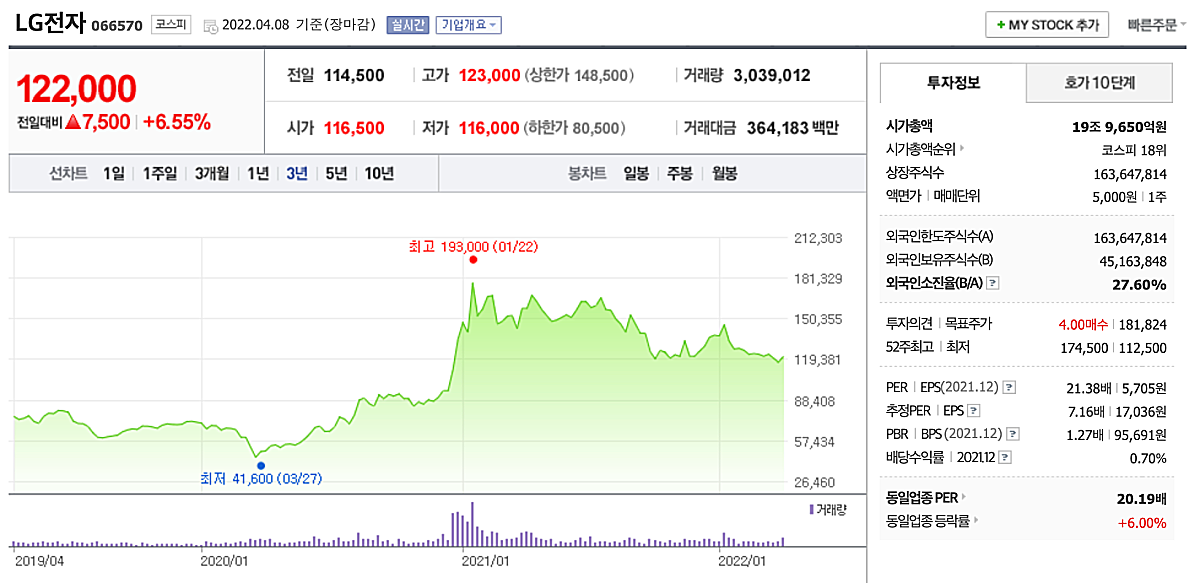Click the purple 거래량 legend square
Screen dimensions: 1200x583
[x=812, y=510]
